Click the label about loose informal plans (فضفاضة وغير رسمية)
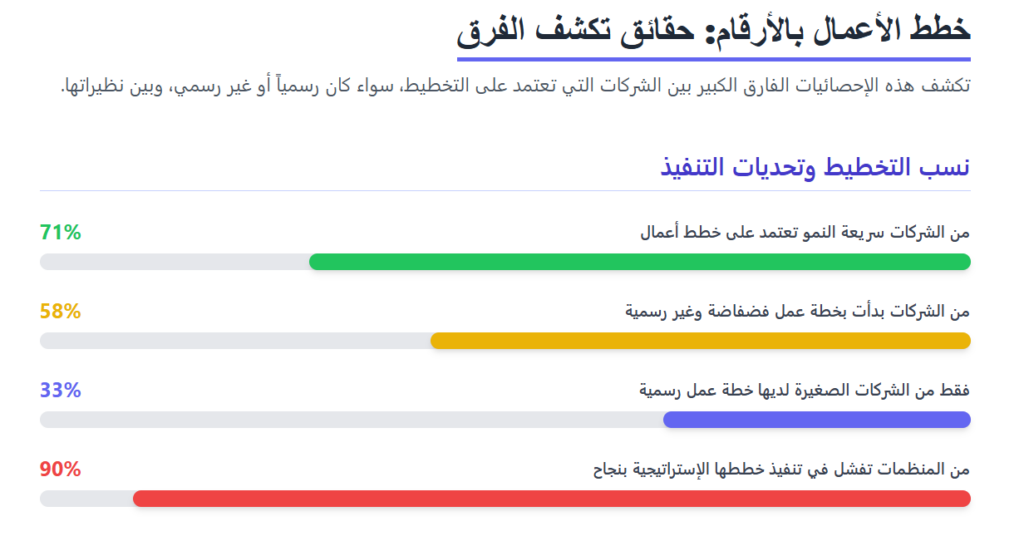 798,312
